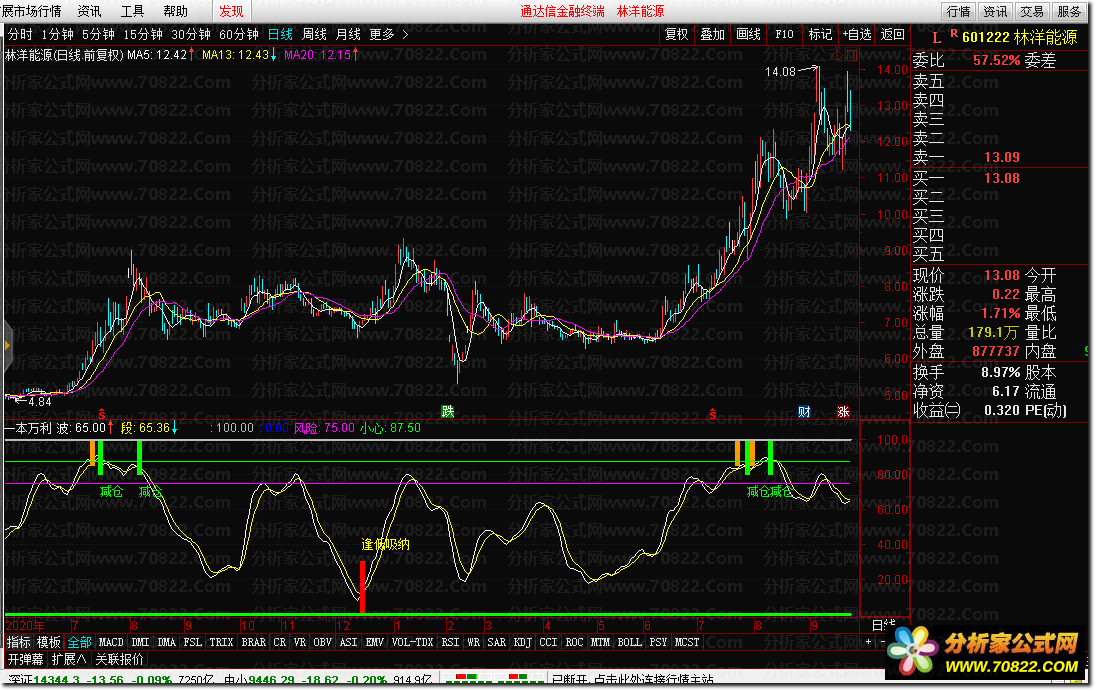Select the VOL-TDX indicator tab
This screenshot has width=1097, height=691.
tap(412, 641)
